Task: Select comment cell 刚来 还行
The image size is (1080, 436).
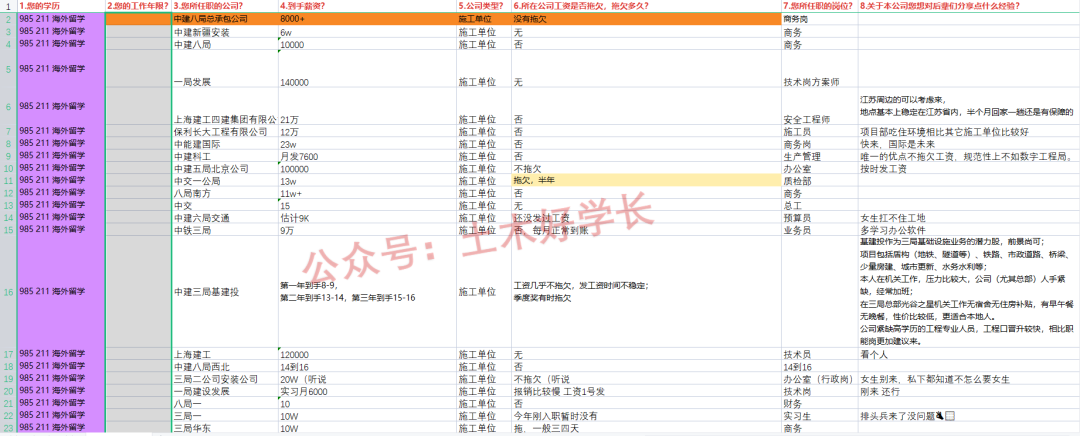Action: [968, 392]
